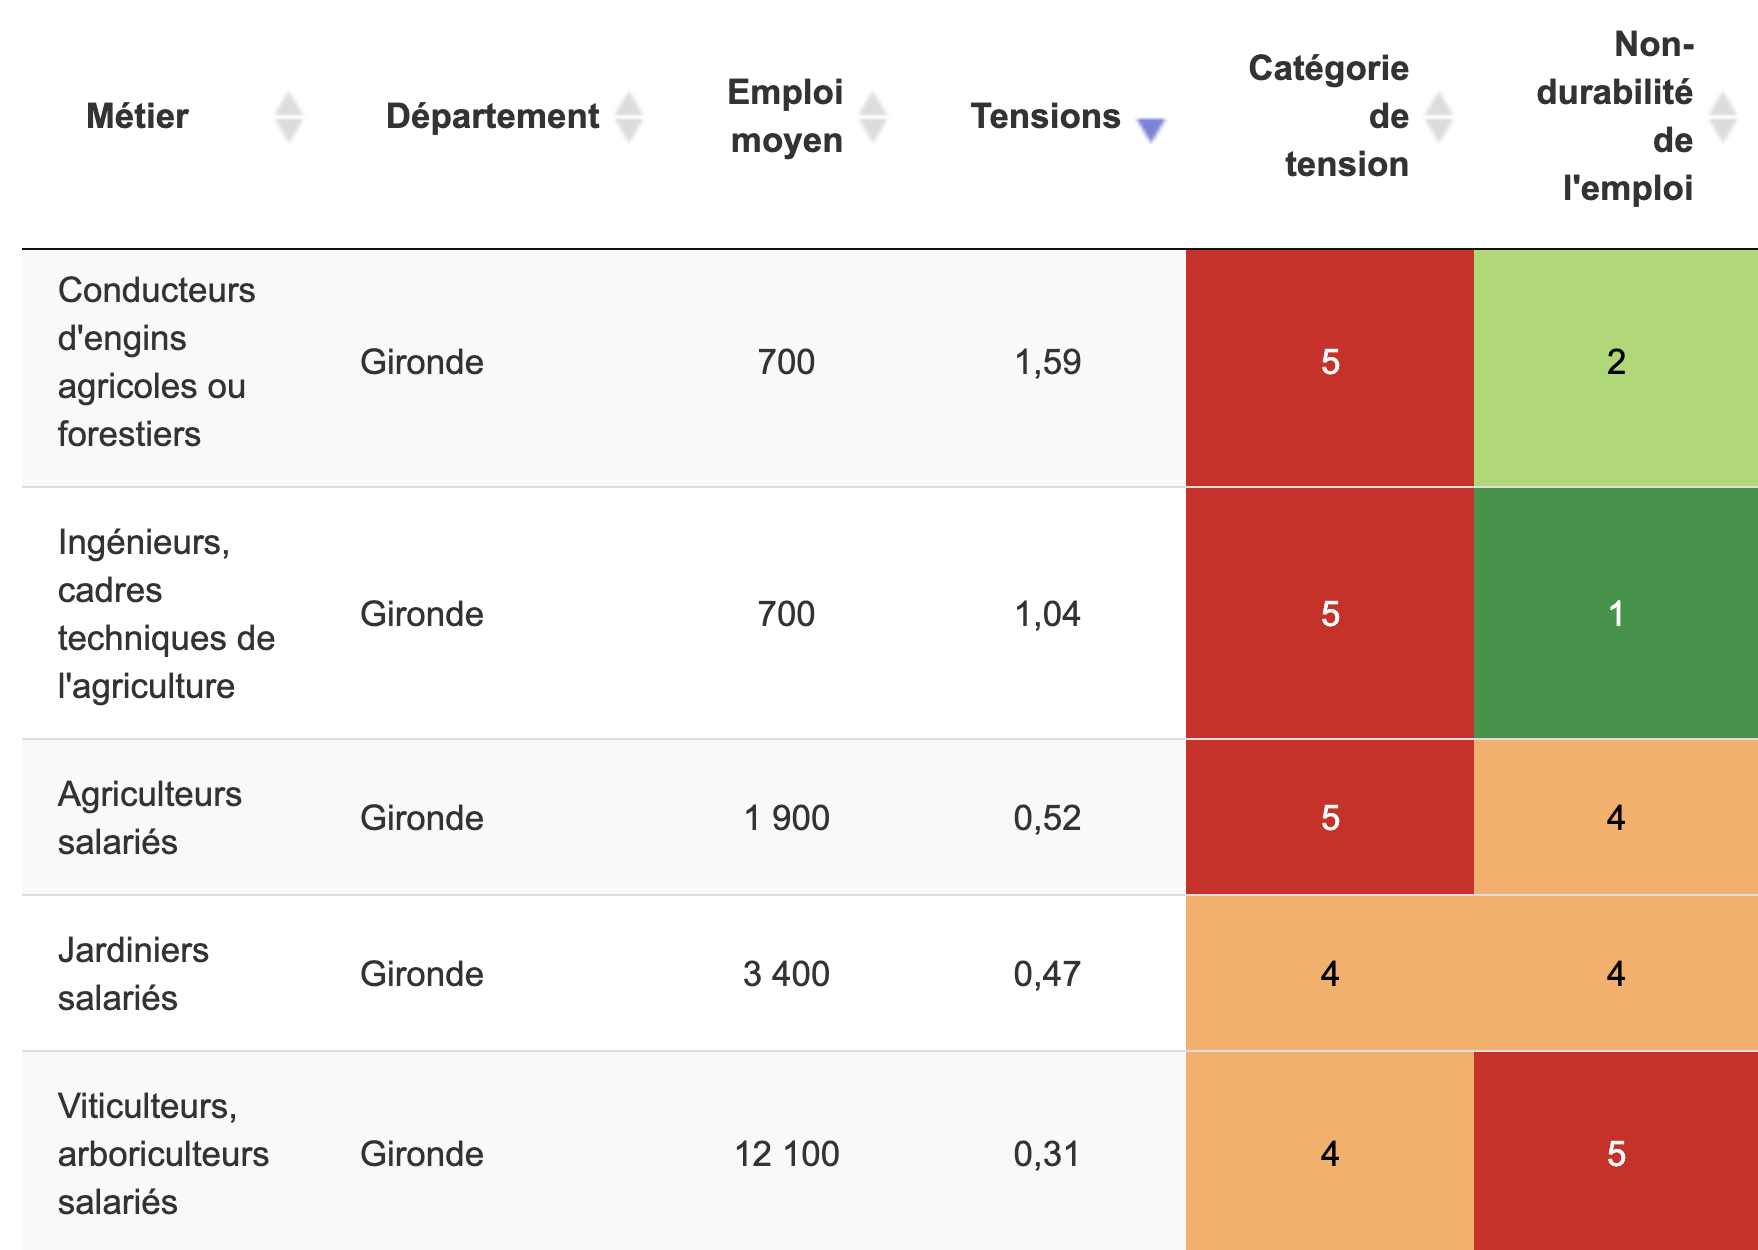Screen dimensions: 1758x1250
Task: Click Catégorie de tension sort arrows
Action: 1438,117
